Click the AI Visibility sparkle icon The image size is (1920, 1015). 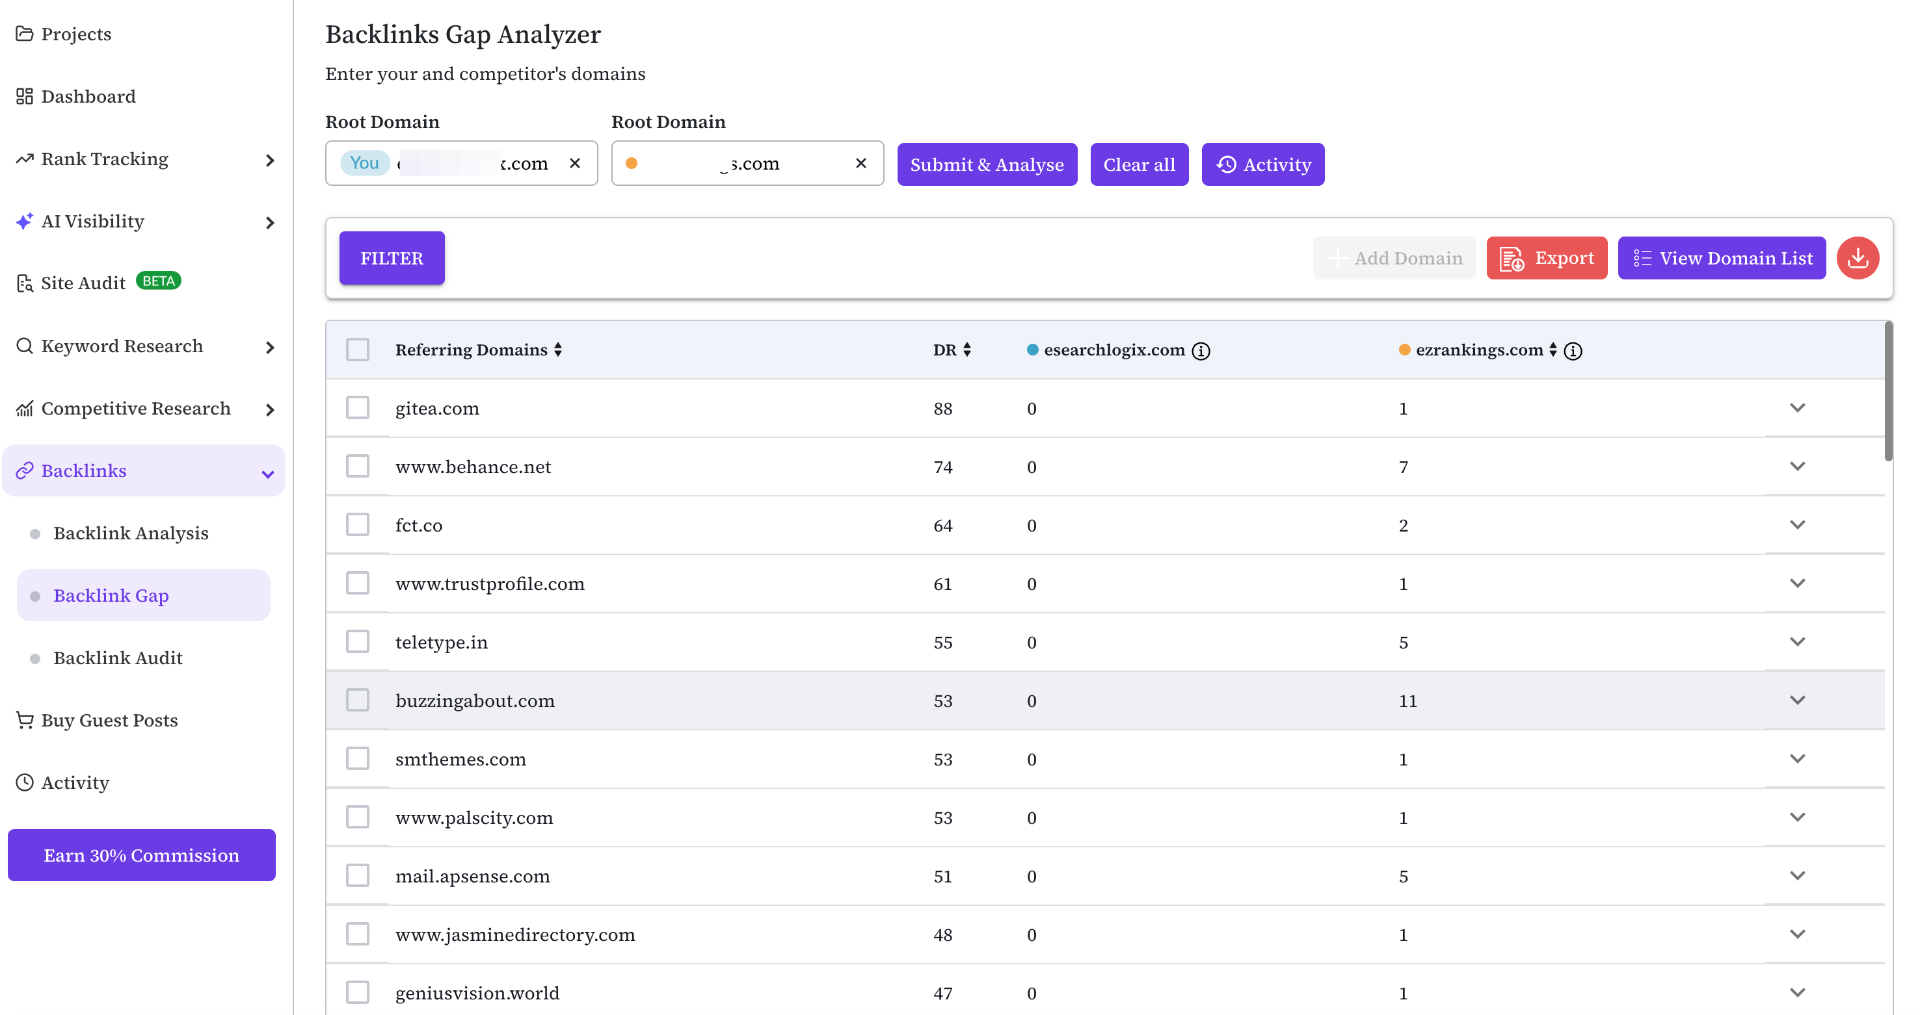point(25,221)
